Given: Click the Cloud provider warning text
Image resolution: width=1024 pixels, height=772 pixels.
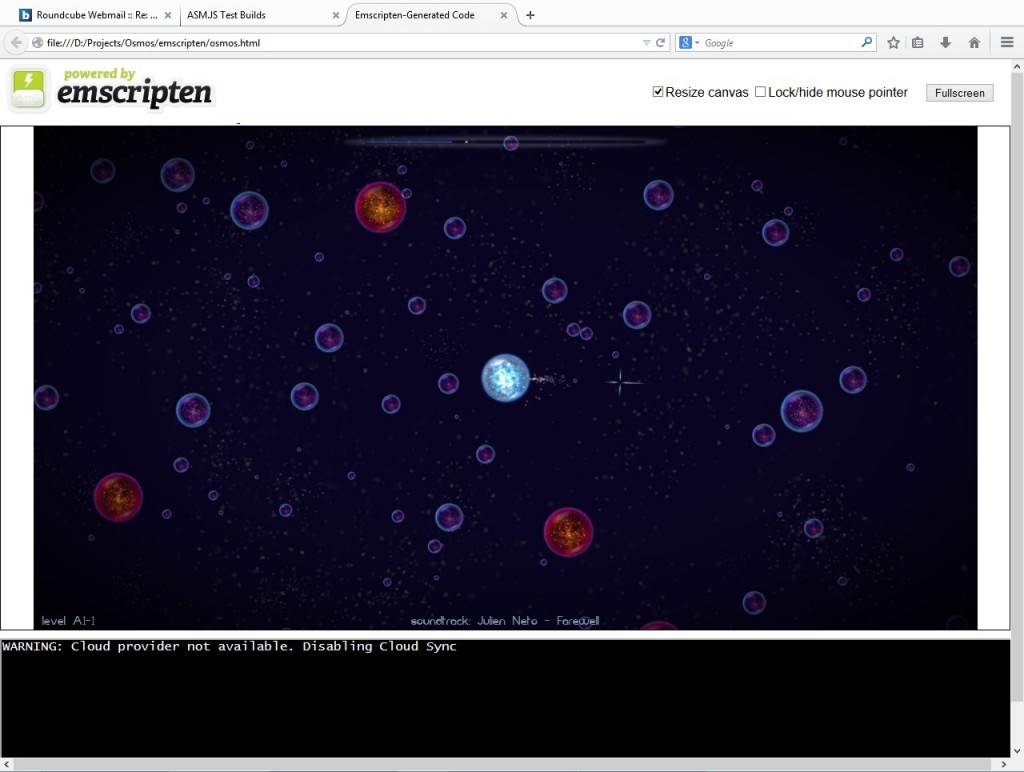Looking at the screenshot, I should click(x=229, y=647).
